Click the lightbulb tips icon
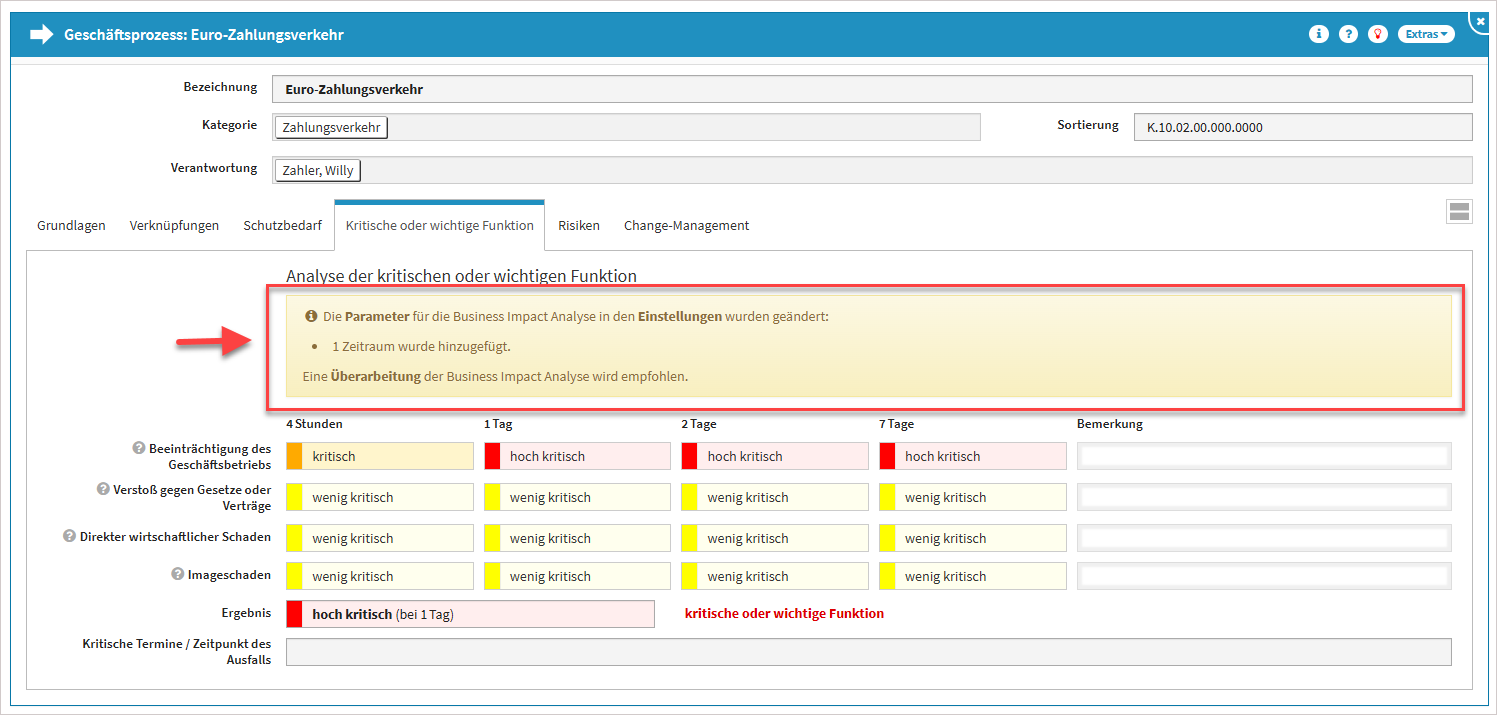The height and width of the screenshot is (715, 1497). (1378, 34)
